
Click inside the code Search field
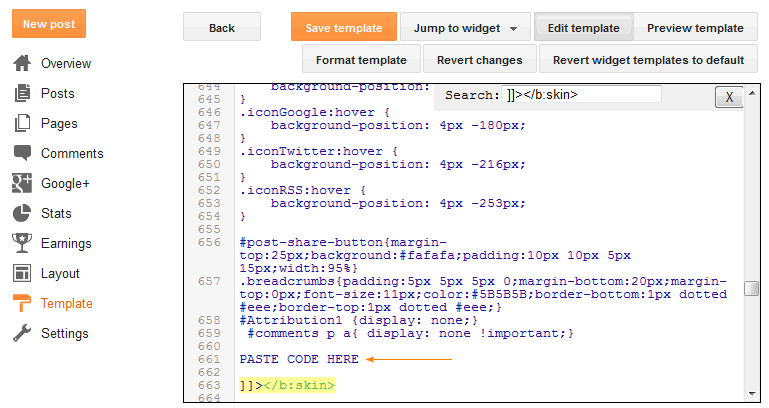click(583, 94)
